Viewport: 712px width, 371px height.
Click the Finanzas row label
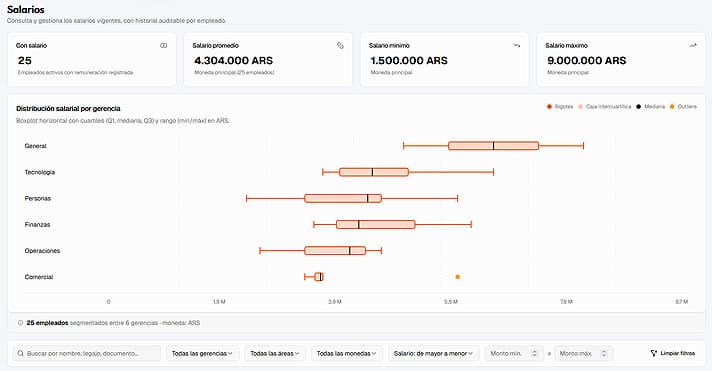pyautogui.click(x=37, y=224)
